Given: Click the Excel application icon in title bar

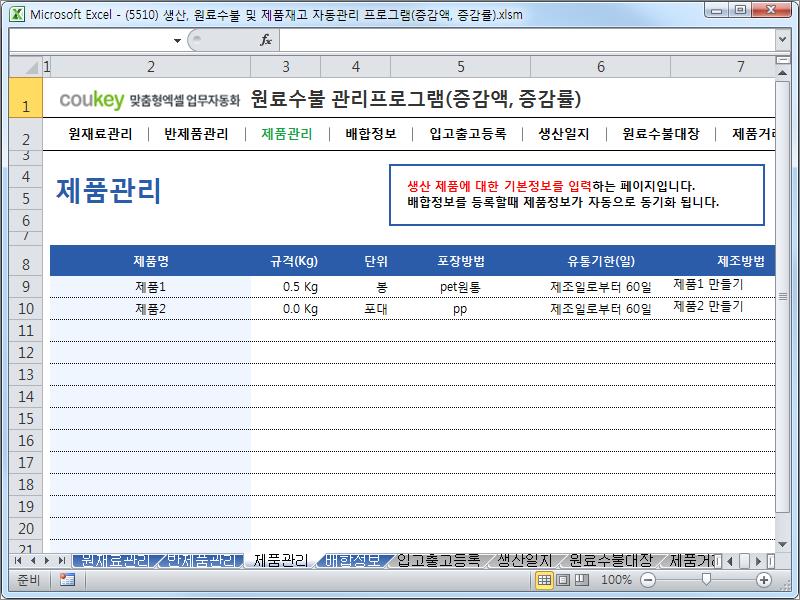Looking at the screenshot, I should (x=17, y=14).
